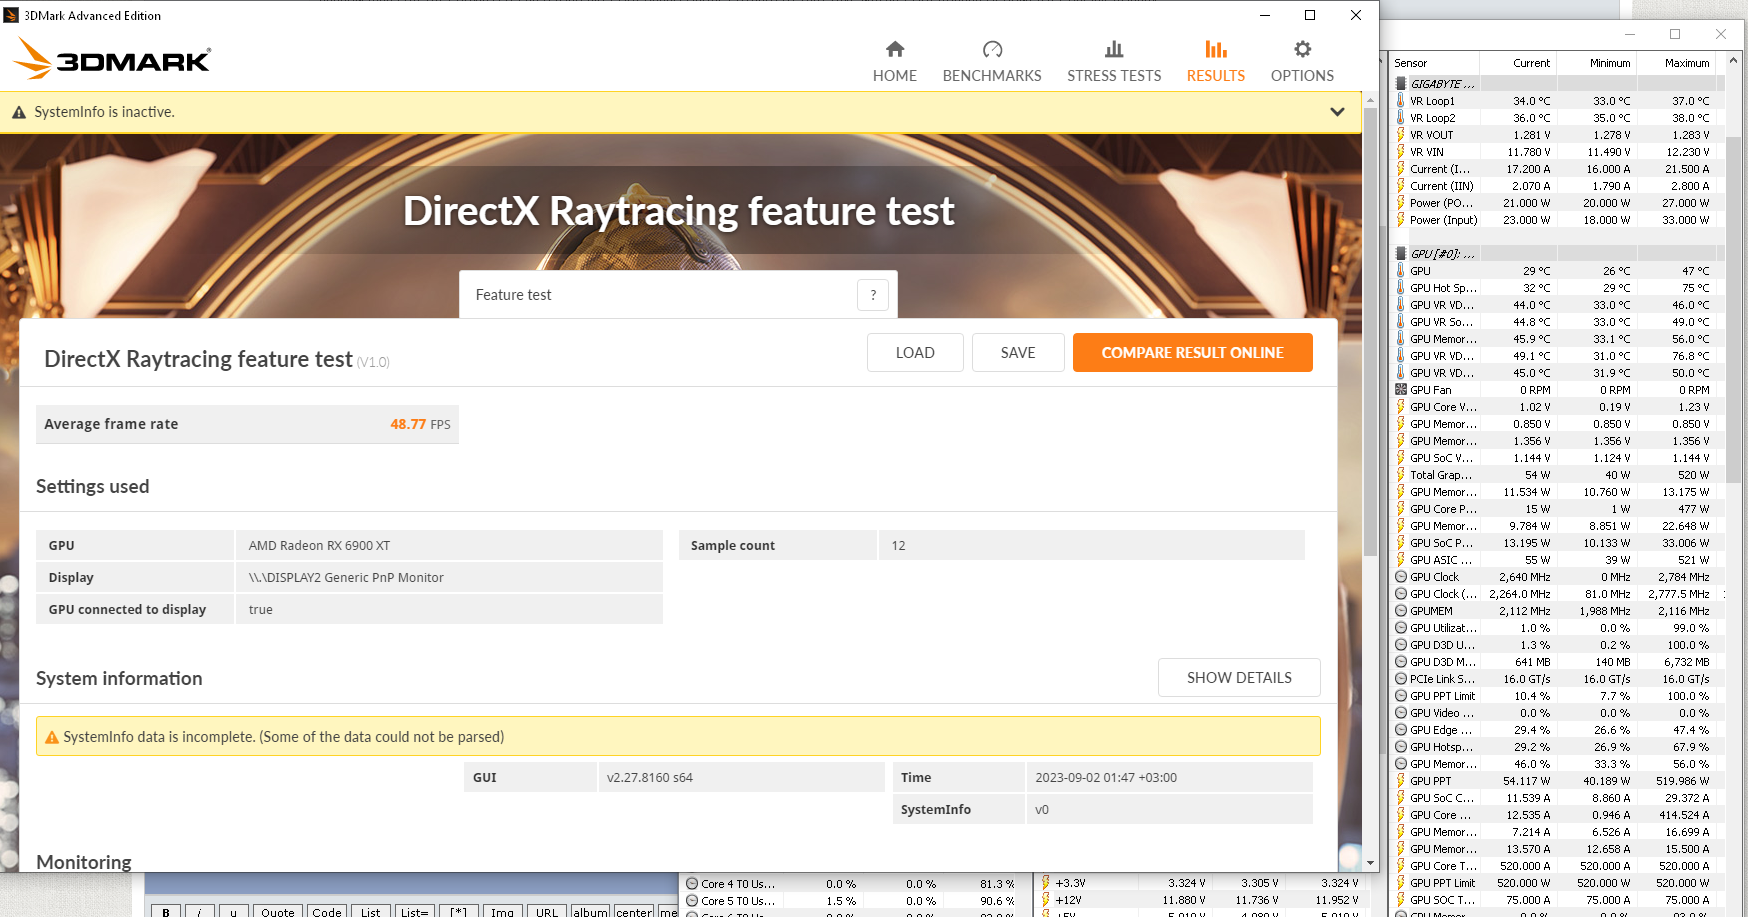This screenshot has width=1748, height=917.
Task: Click the URL editor button
Action: pos(547,911)
